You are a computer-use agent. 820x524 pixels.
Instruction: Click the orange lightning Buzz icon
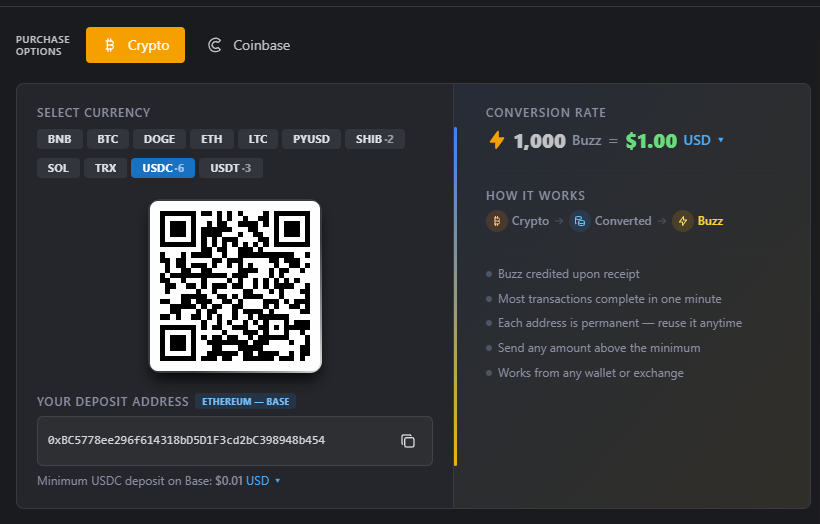496,140
